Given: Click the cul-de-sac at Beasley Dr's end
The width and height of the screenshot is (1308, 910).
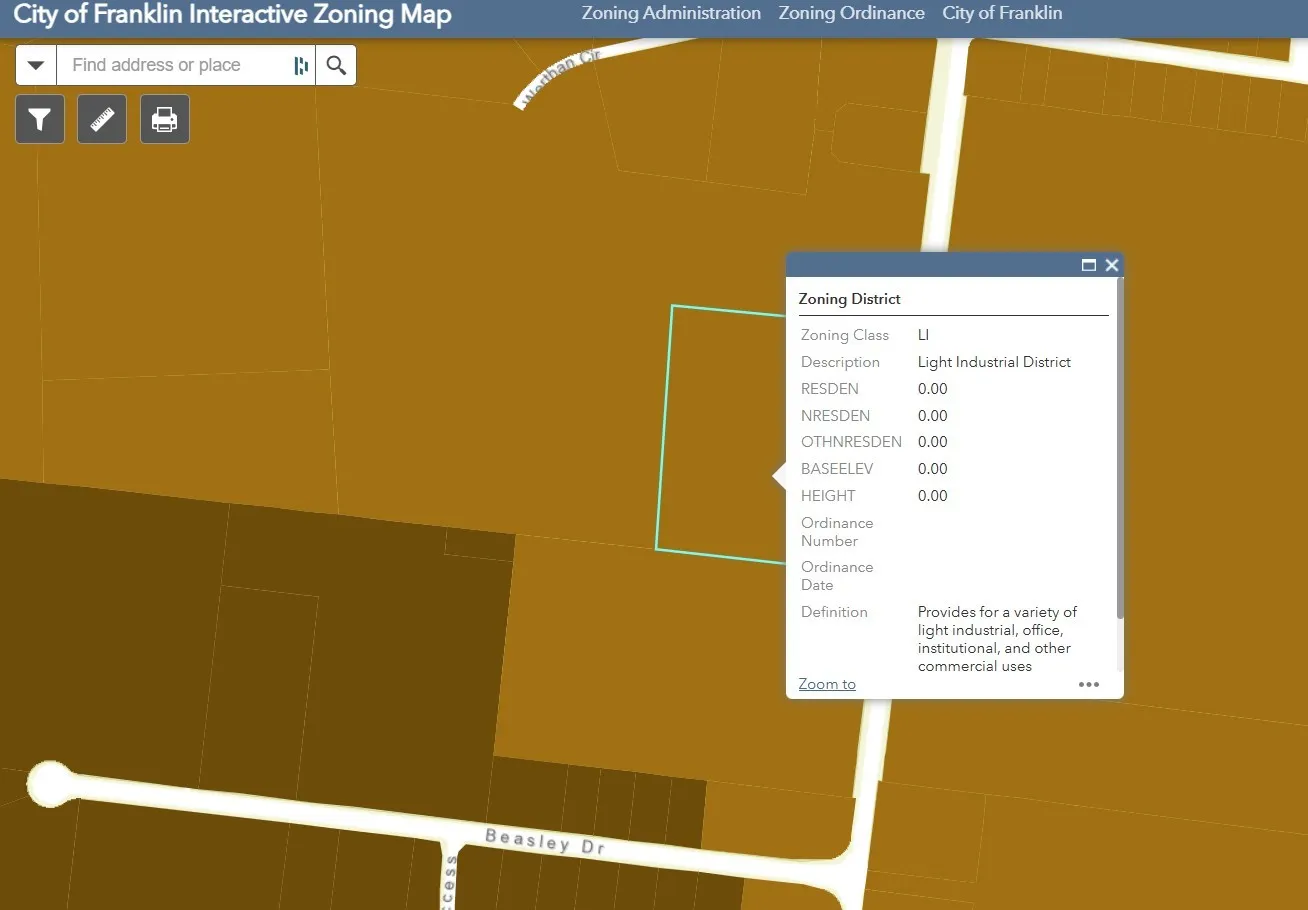Looking at the screenshot, I should pyautogui.click(x=48, y=783).
